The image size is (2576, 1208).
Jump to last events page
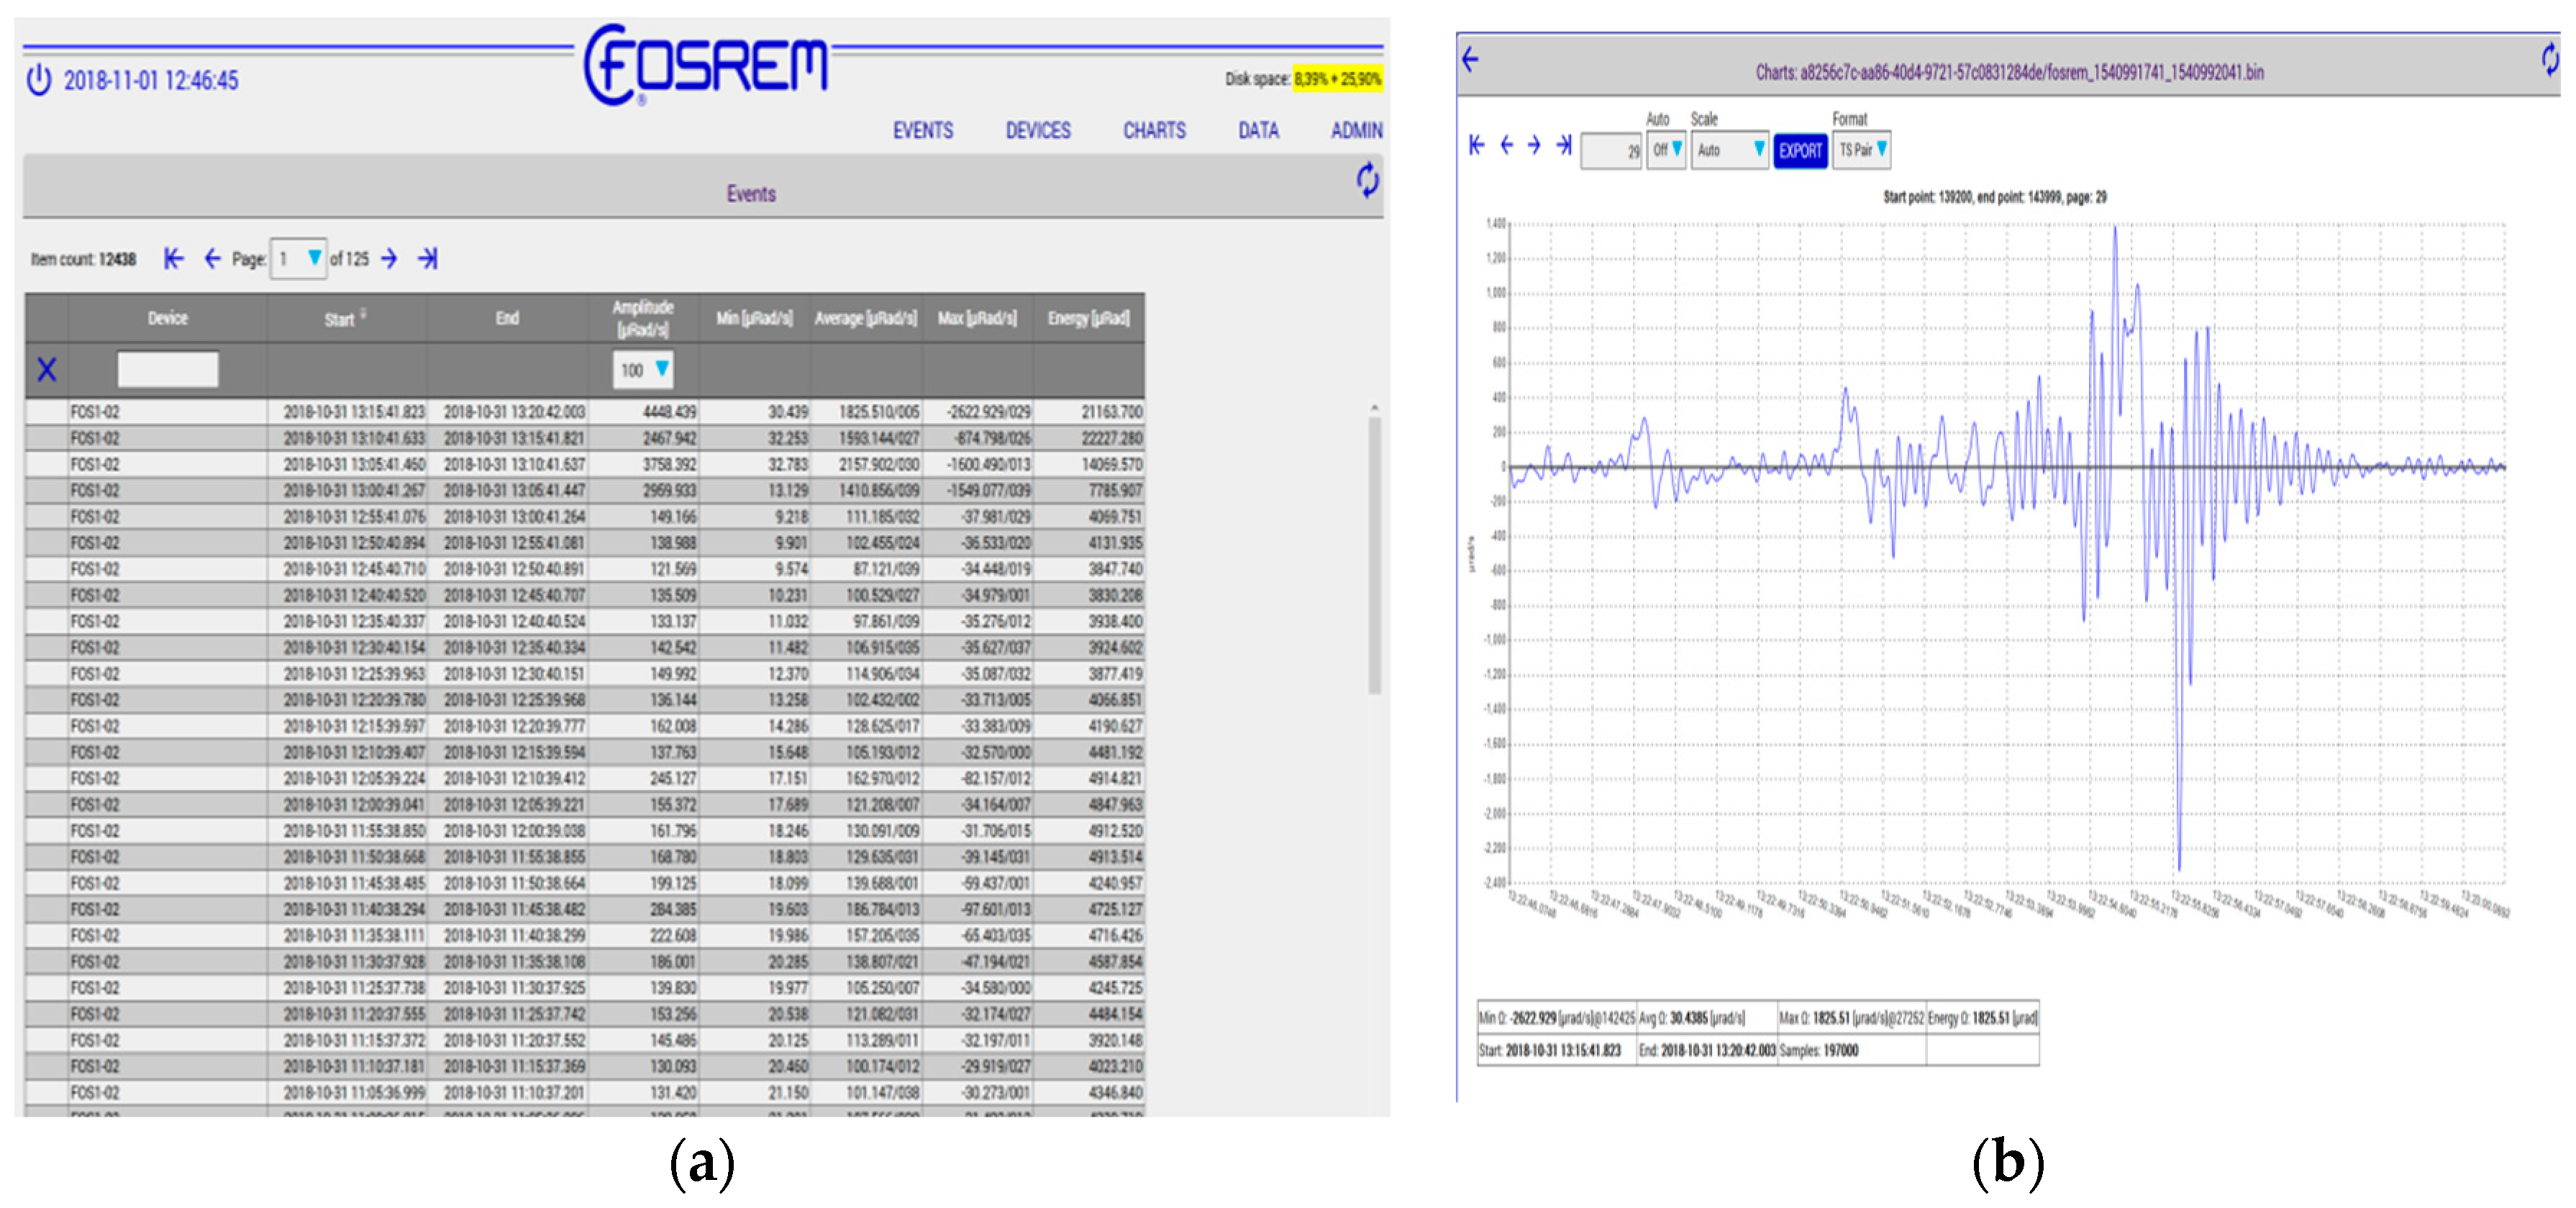tap(428, 259)
